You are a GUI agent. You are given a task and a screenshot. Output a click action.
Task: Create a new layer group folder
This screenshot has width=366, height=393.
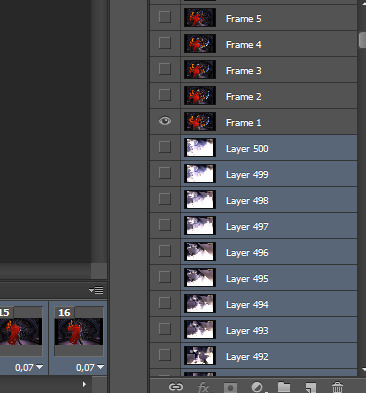(284, 387)
